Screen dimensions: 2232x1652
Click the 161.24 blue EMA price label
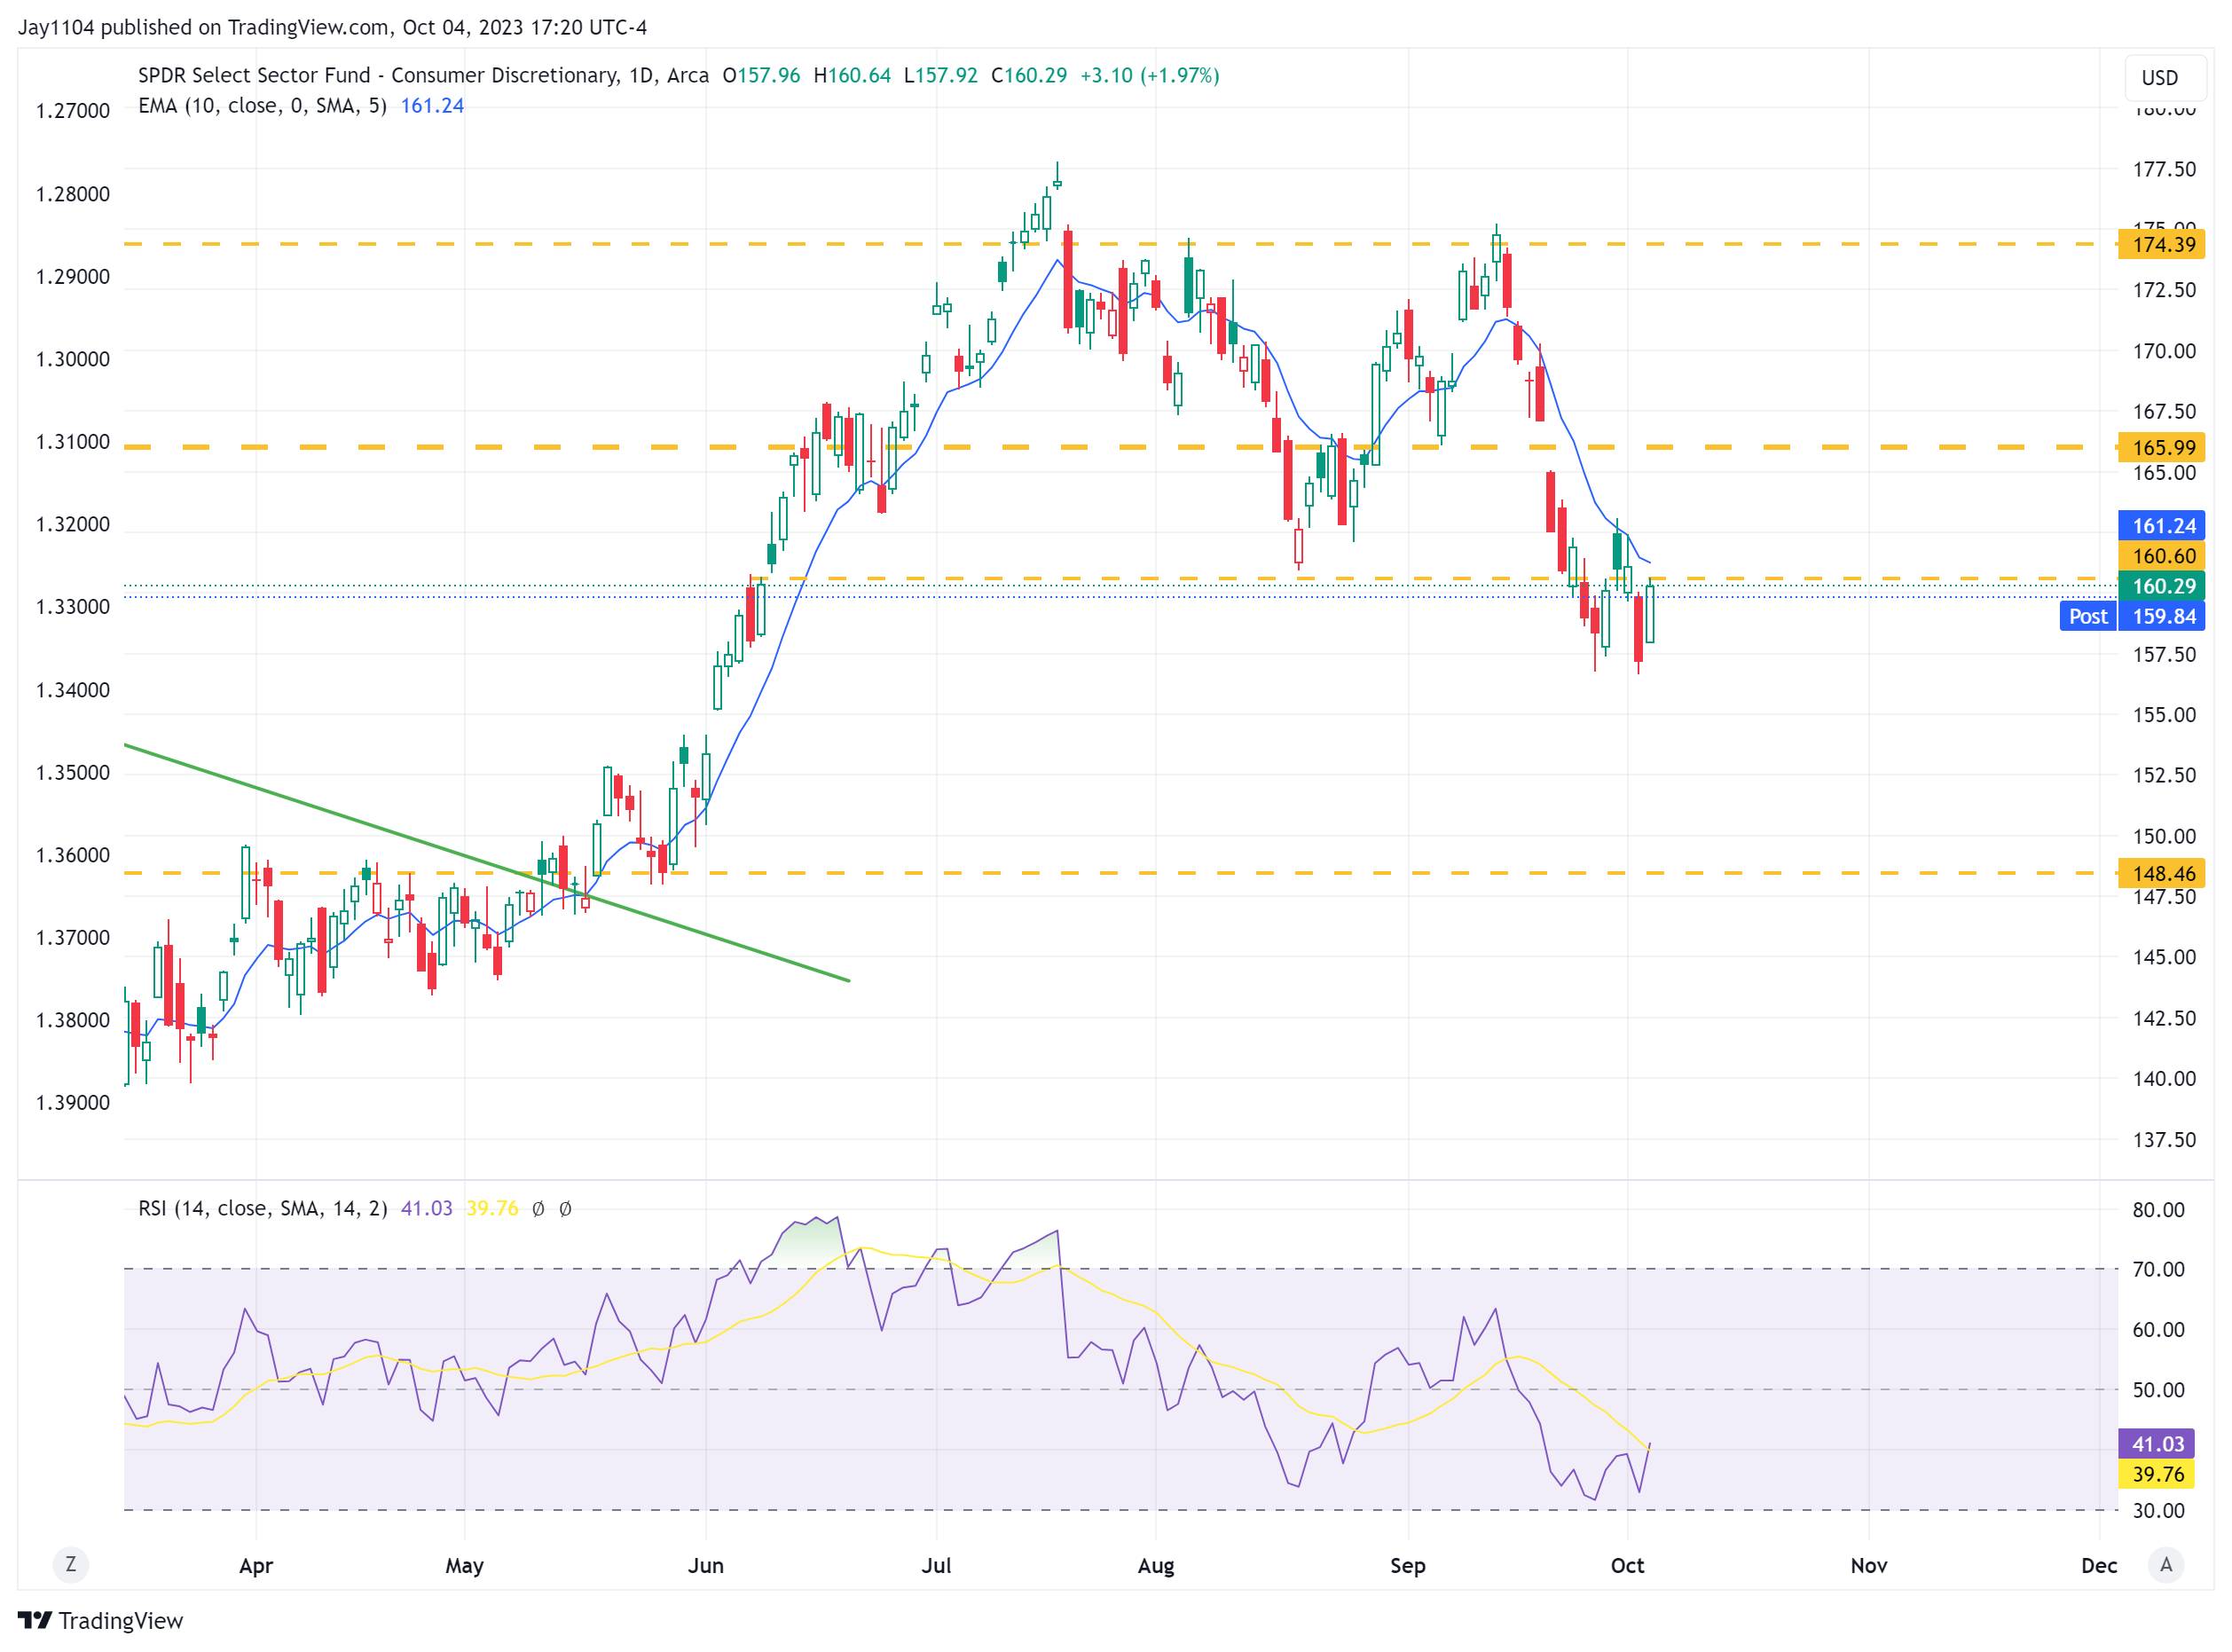(2161, 525)
